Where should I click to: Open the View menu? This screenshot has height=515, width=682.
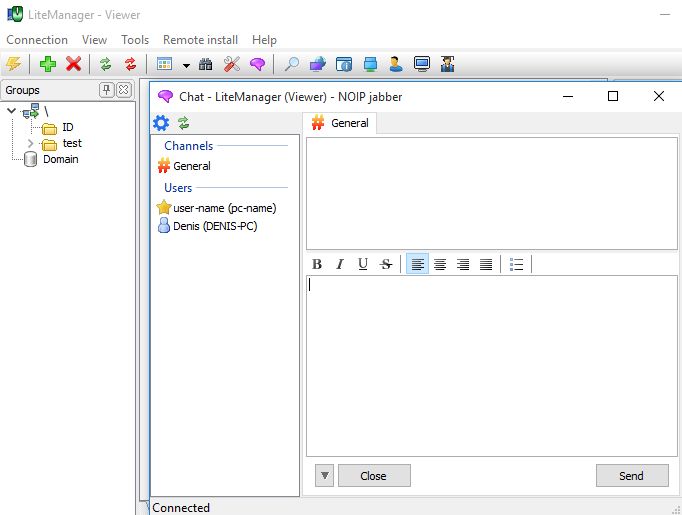coord(94,40)
